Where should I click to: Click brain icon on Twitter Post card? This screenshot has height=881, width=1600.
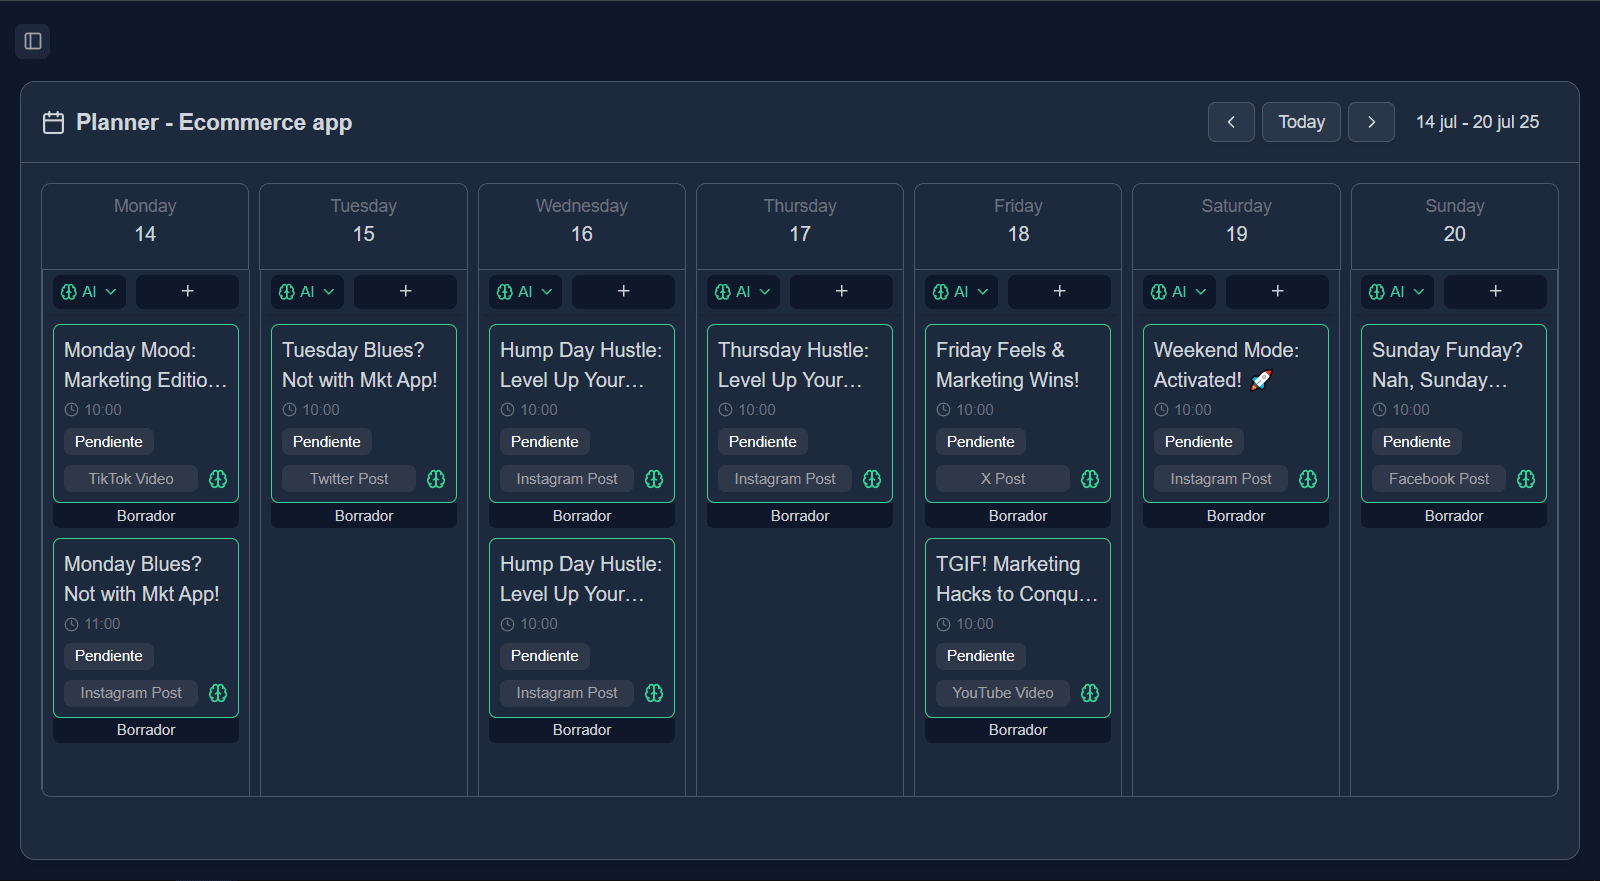tap(436, 479)
